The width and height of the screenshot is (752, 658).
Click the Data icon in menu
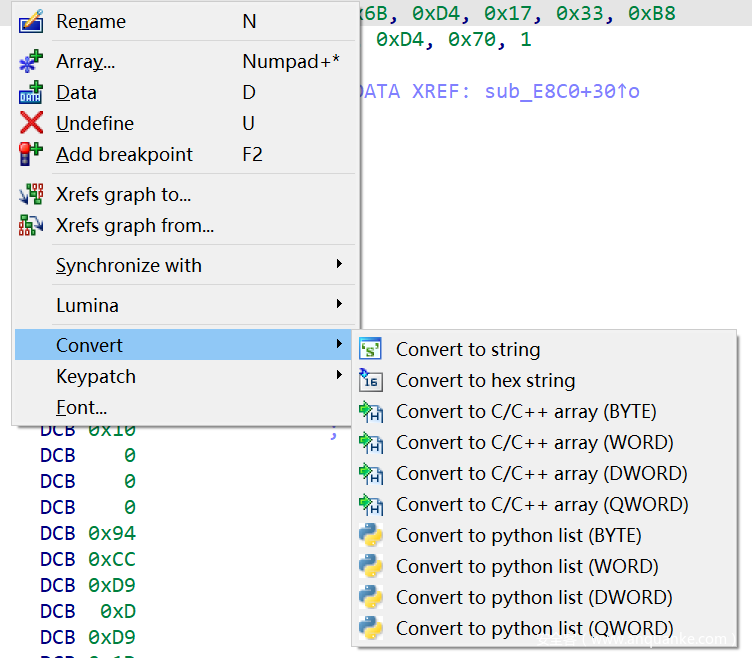coord(31,93)
